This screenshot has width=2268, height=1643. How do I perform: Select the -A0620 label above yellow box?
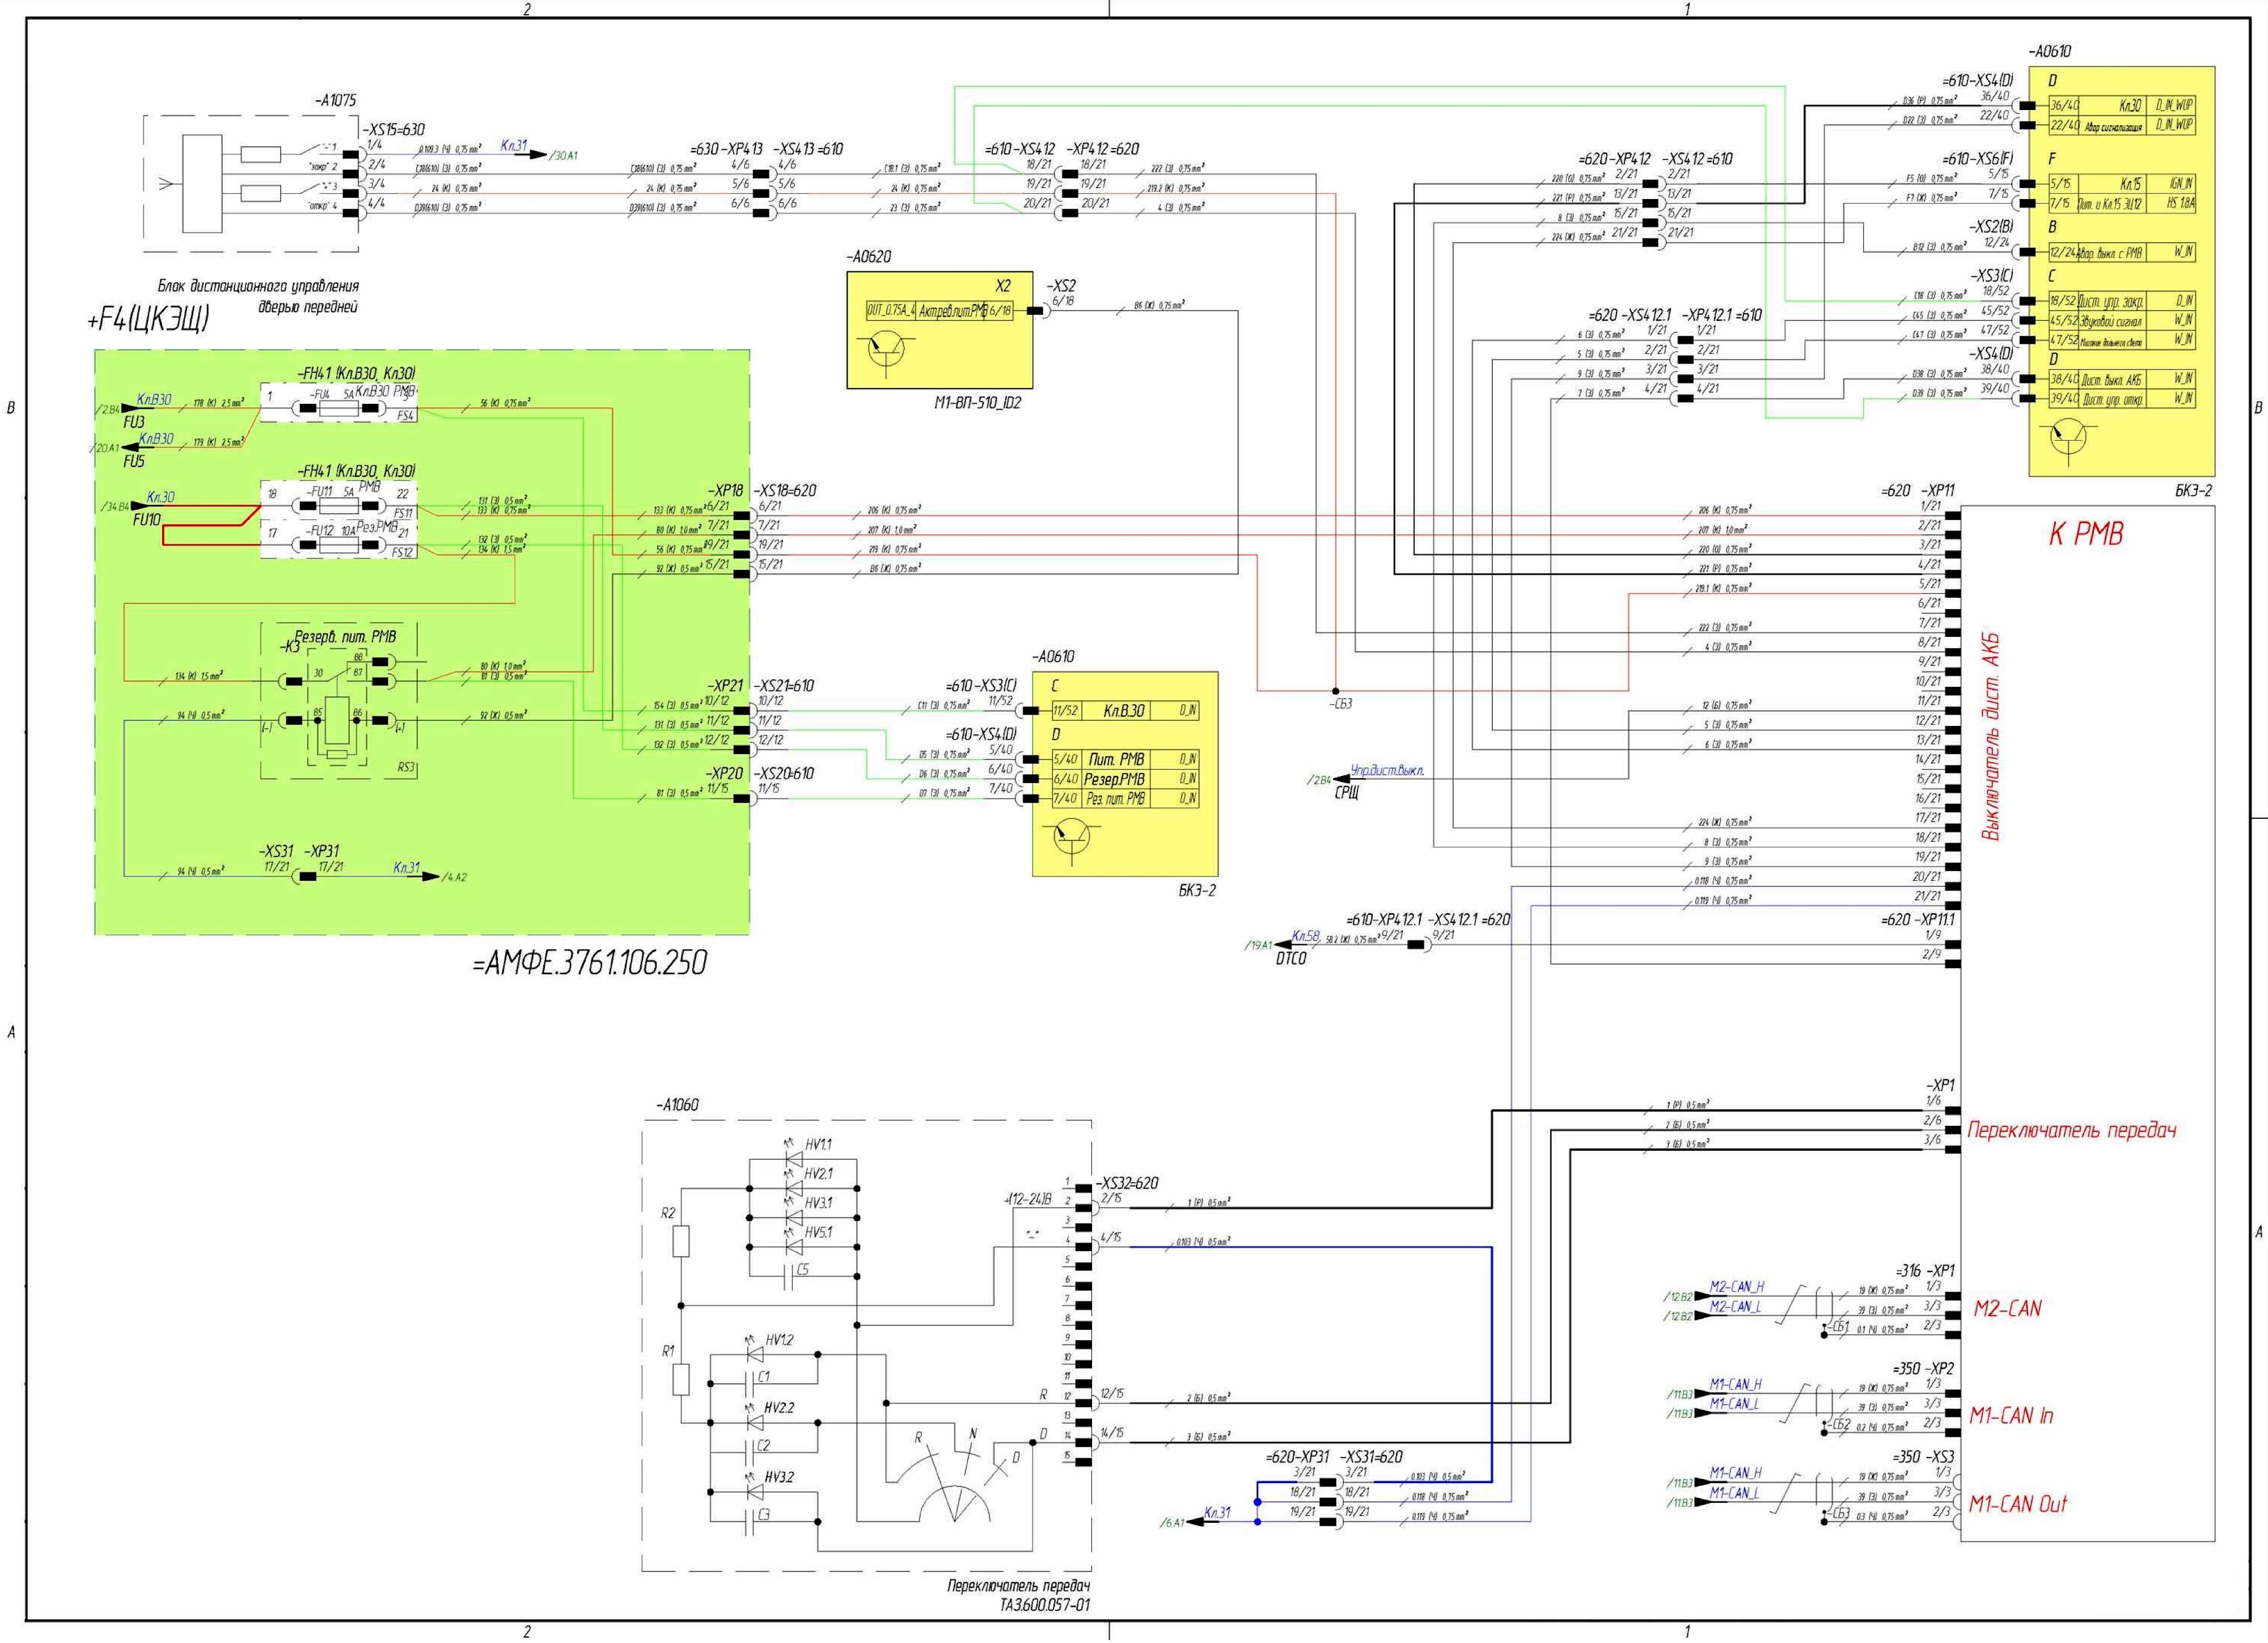pos(868,257)
